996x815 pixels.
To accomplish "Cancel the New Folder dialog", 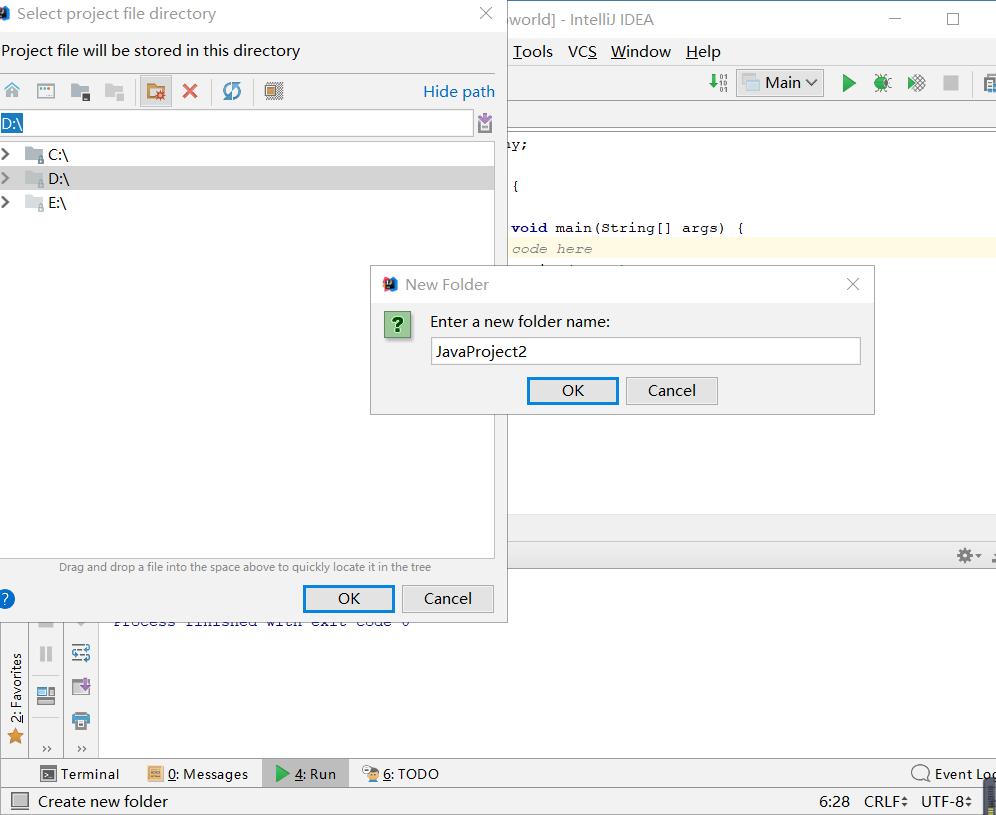I will pyautogui.click(x=671, y=391).
